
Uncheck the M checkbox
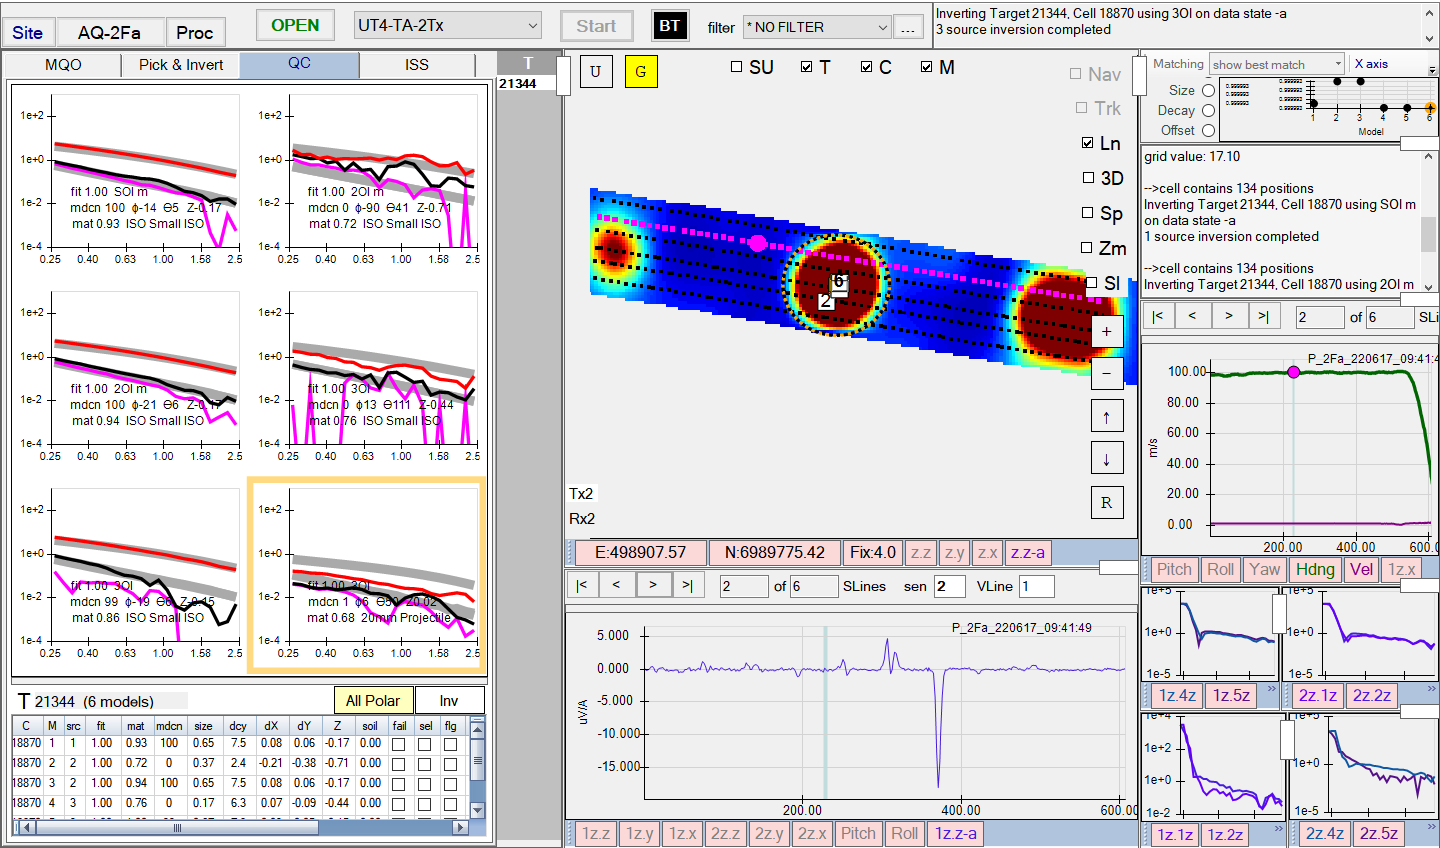(x=927, y=67)
